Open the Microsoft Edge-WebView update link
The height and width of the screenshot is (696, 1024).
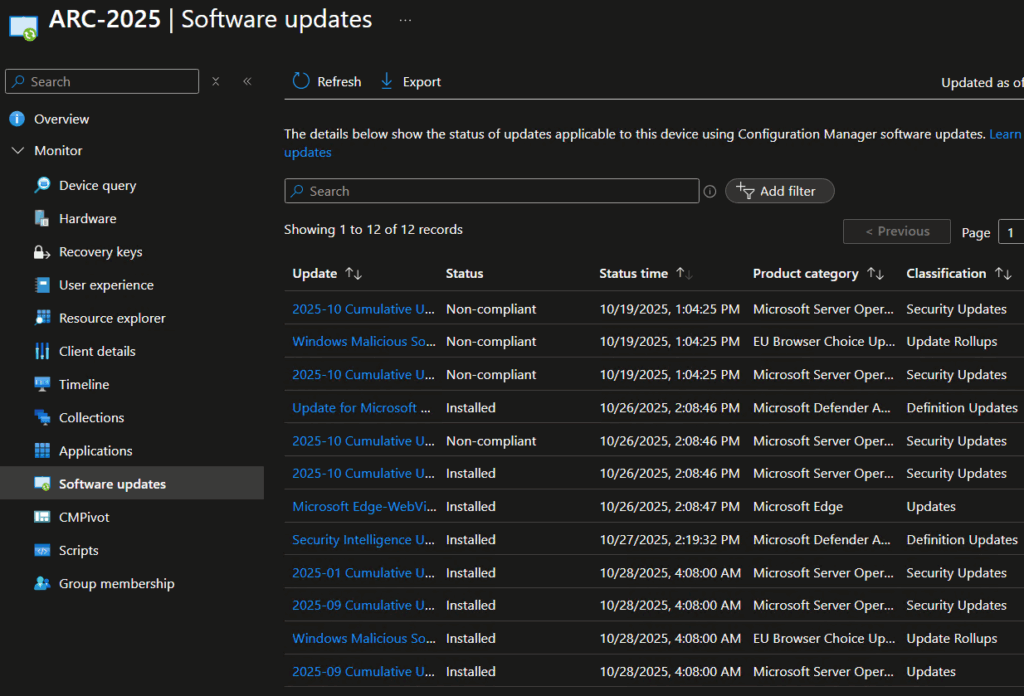(x=363, y=506)
